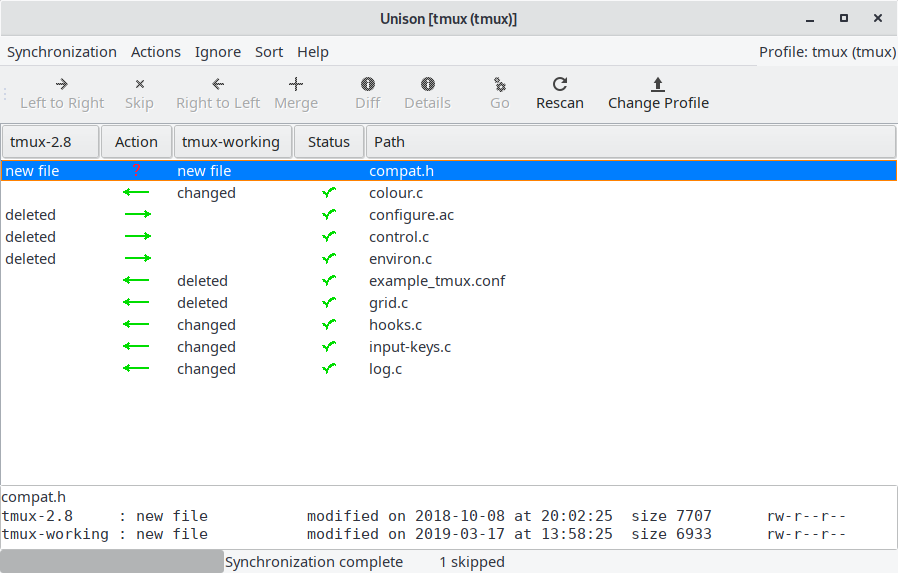Click the left arrow action for hooks.c
898x573 pixels.
tap(136, 324)
